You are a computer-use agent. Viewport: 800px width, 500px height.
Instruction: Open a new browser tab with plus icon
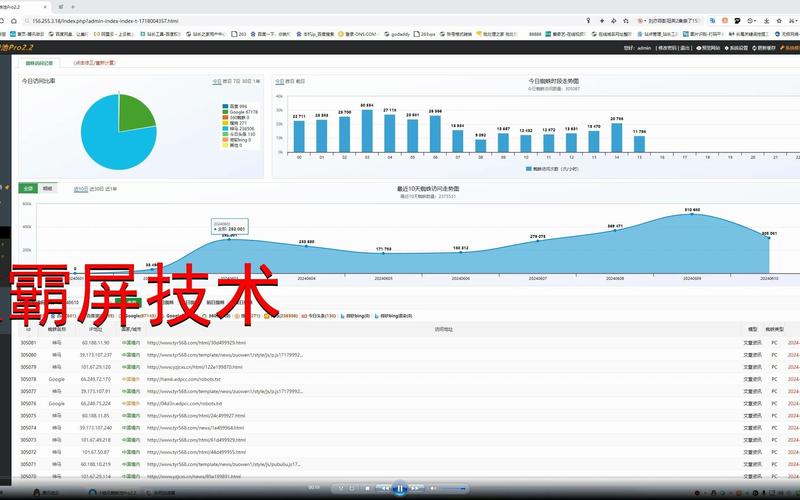coord(73,7)
